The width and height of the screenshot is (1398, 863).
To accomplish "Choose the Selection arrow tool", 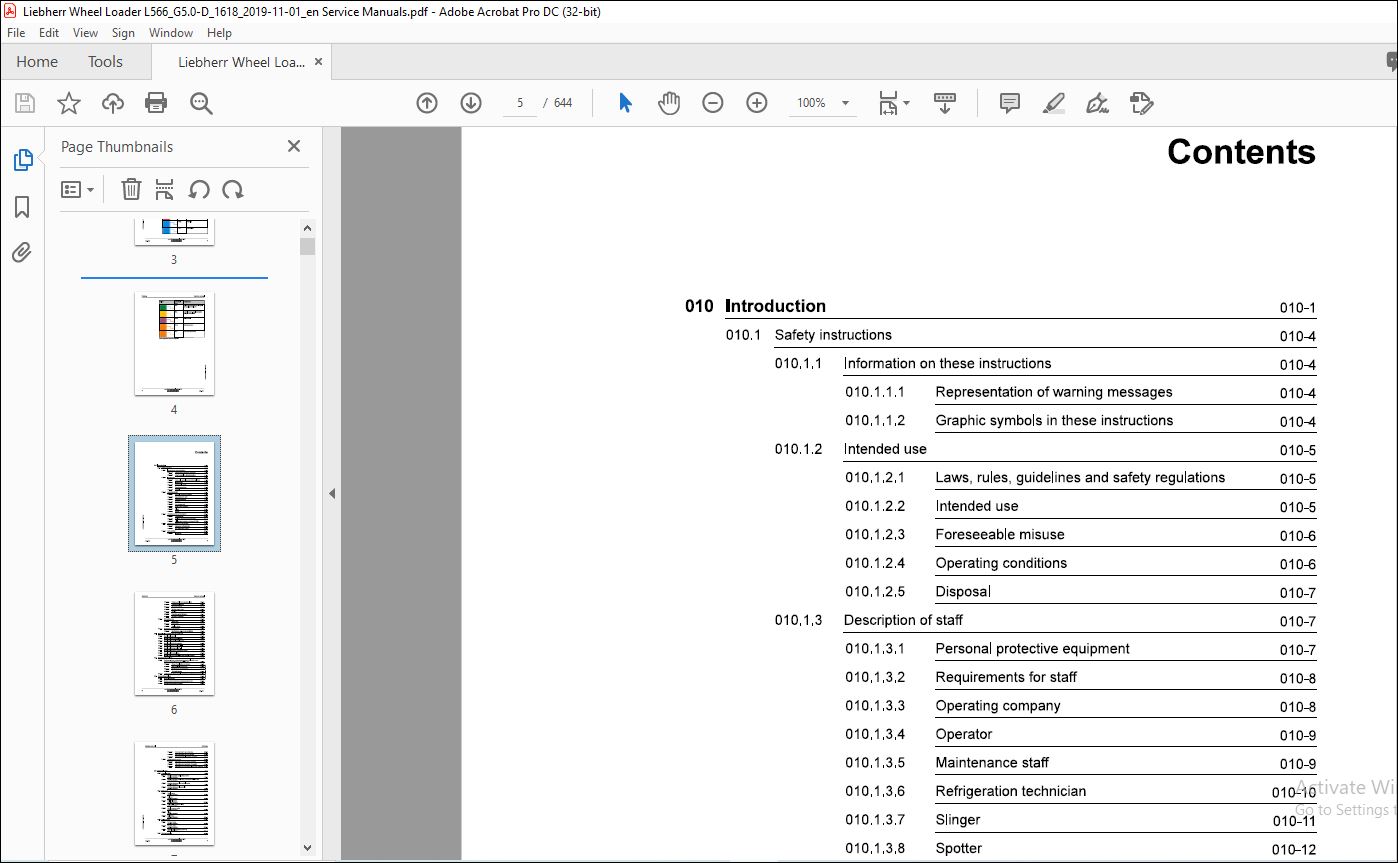I will (x=625, y=103).
